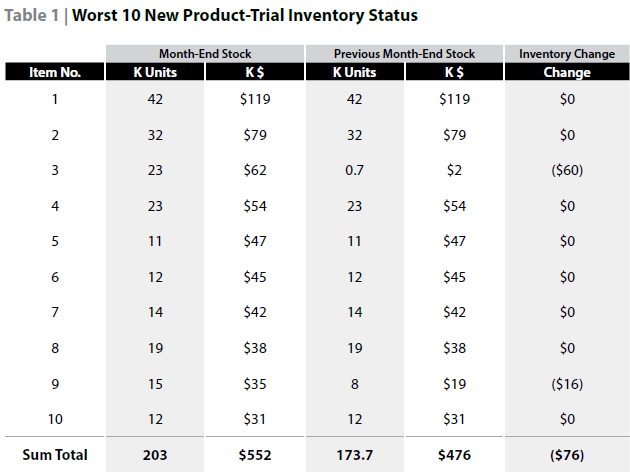The width and height of the screenshot is (630, 473).
Task: Click the $35 month-end value for item 9
Action: (x=253, y=384)
